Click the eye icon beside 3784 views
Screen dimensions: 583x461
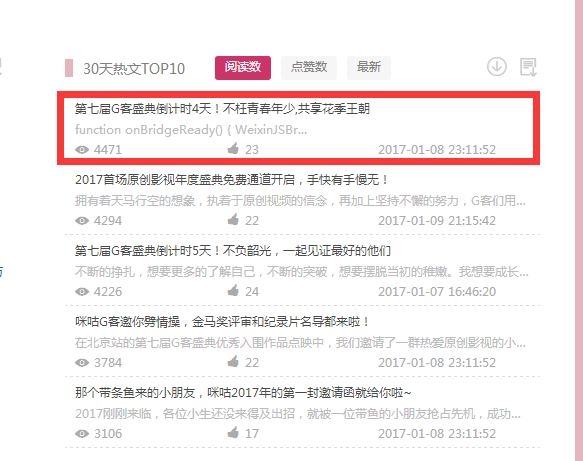click(x=82, y=363)
